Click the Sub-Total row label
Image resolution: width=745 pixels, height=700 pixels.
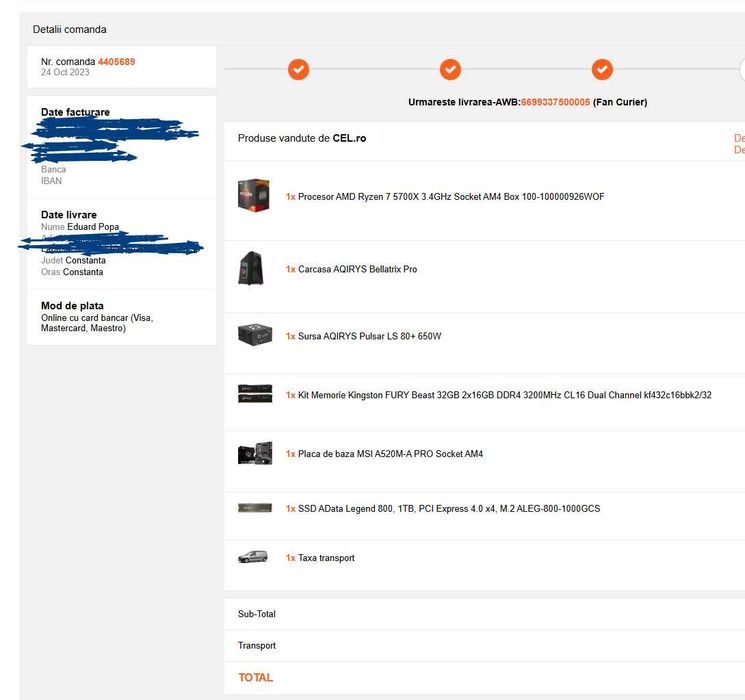click(x=257, y=614)
